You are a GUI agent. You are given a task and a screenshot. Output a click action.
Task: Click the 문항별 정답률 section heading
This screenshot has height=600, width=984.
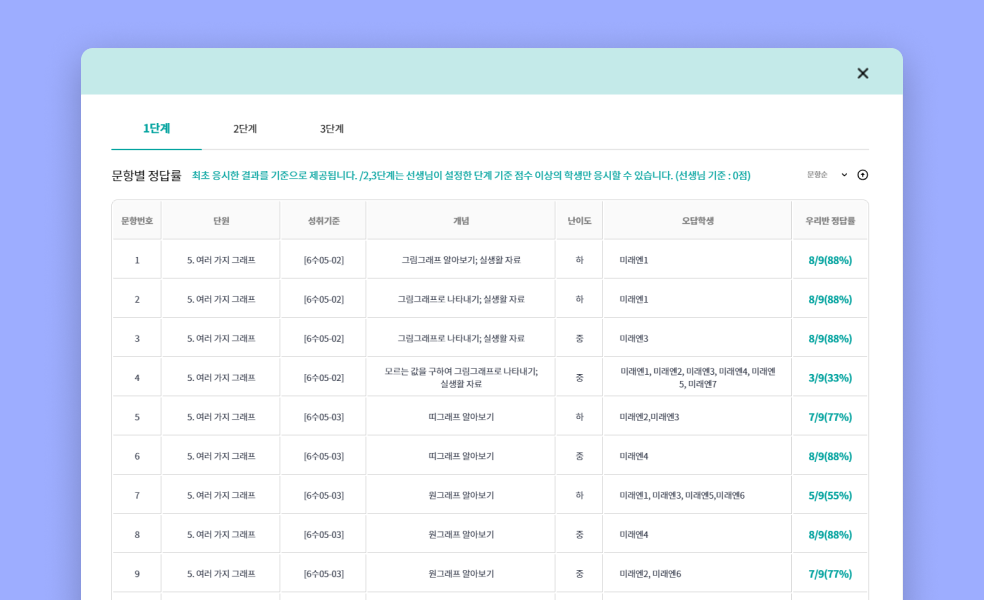147,176
